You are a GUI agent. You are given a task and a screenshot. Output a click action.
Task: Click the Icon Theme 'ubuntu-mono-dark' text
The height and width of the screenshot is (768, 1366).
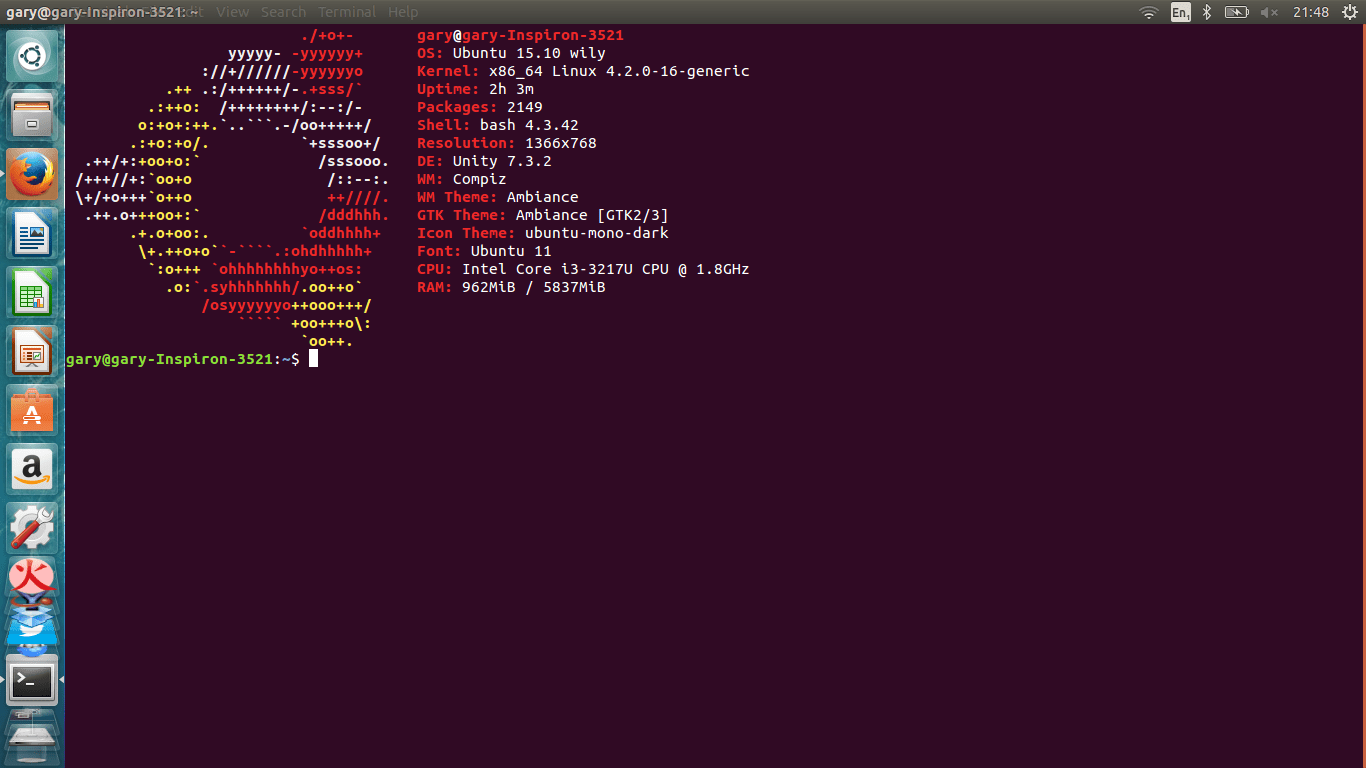[597, 233]
